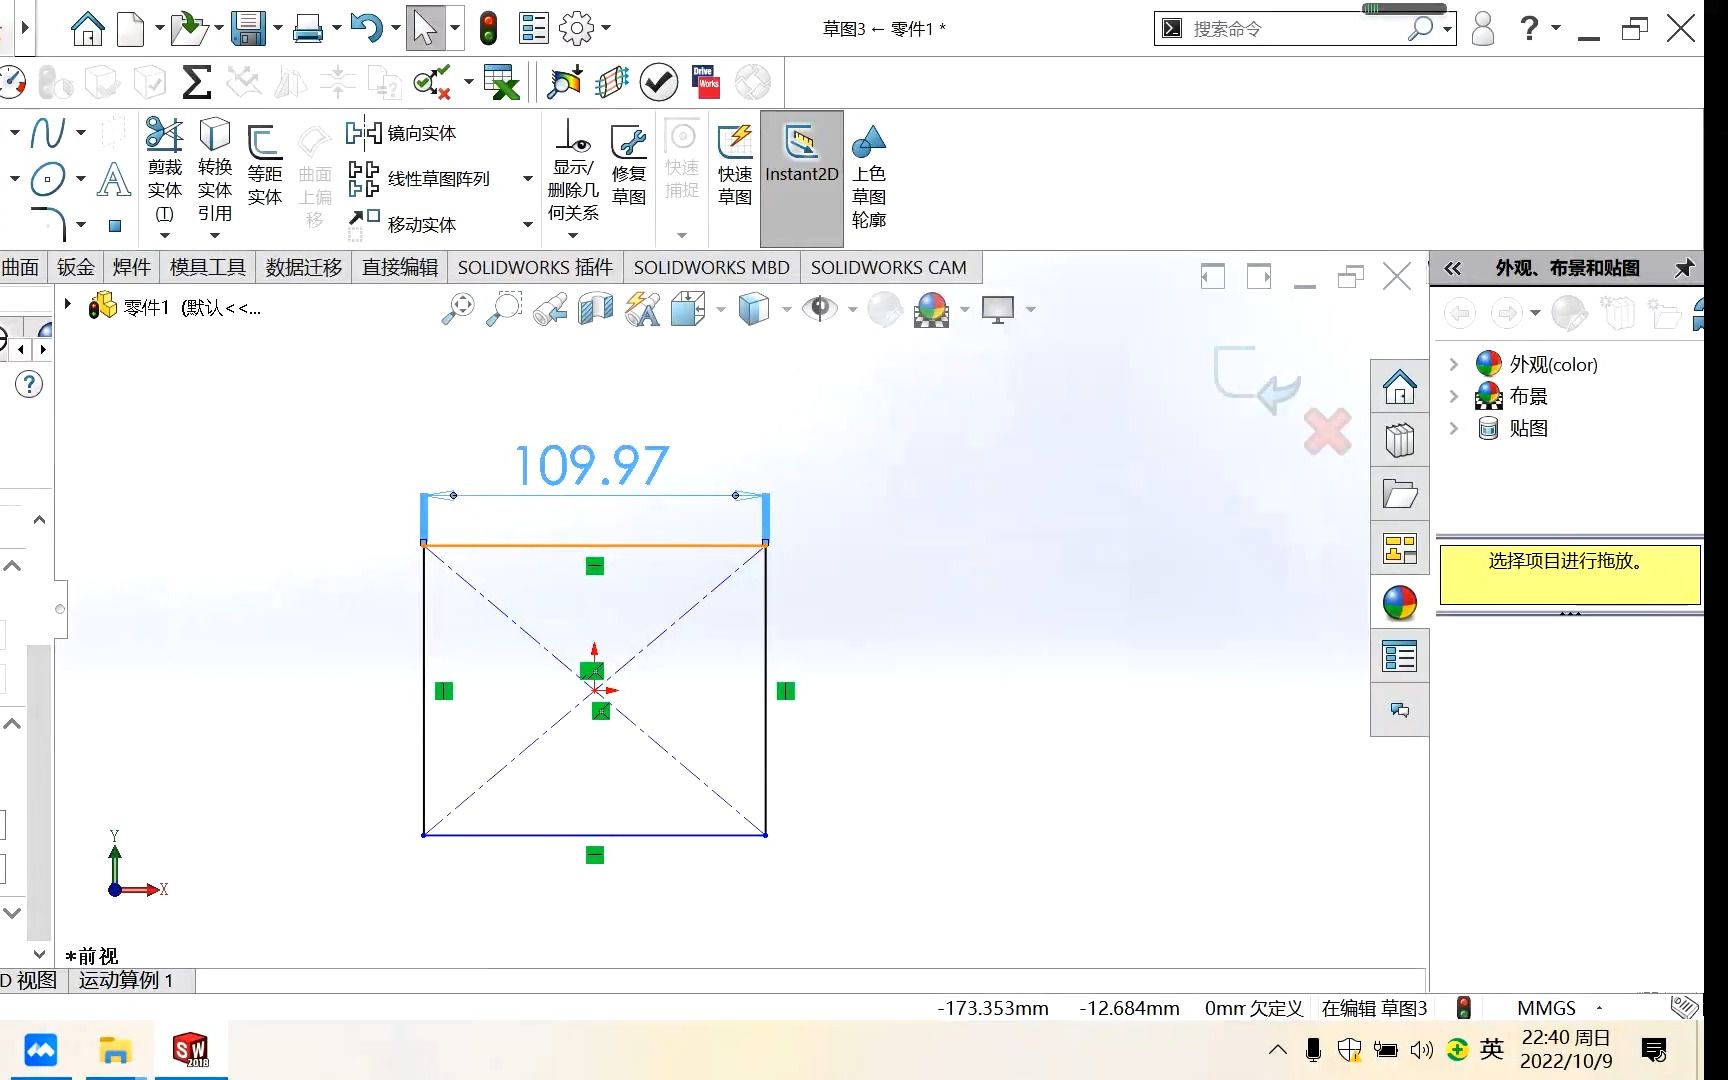1728x1080 pixels.
Task: Open File Explorer folder in task pane
Action: click(1400, 494)
